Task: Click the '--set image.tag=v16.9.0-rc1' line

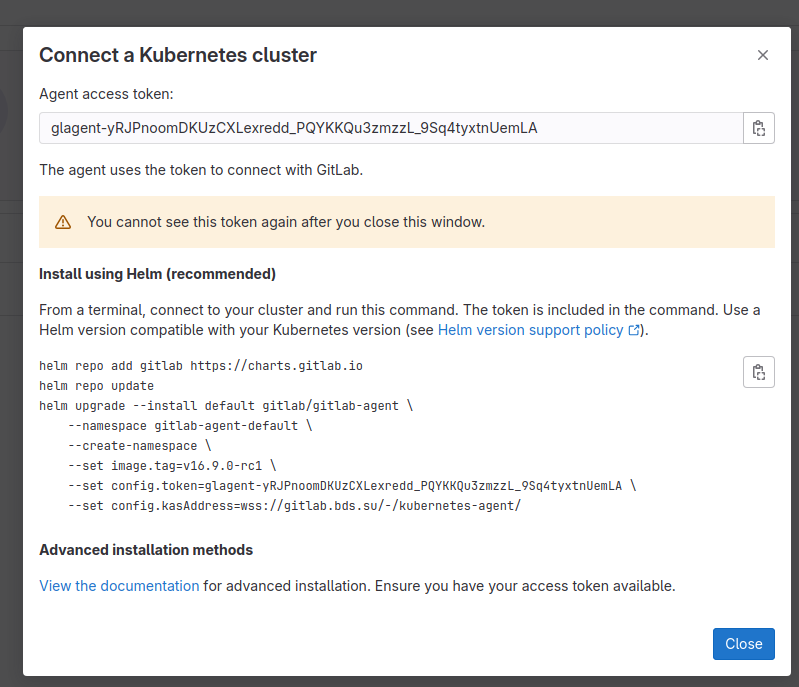Action: click(x=171, y=466)
